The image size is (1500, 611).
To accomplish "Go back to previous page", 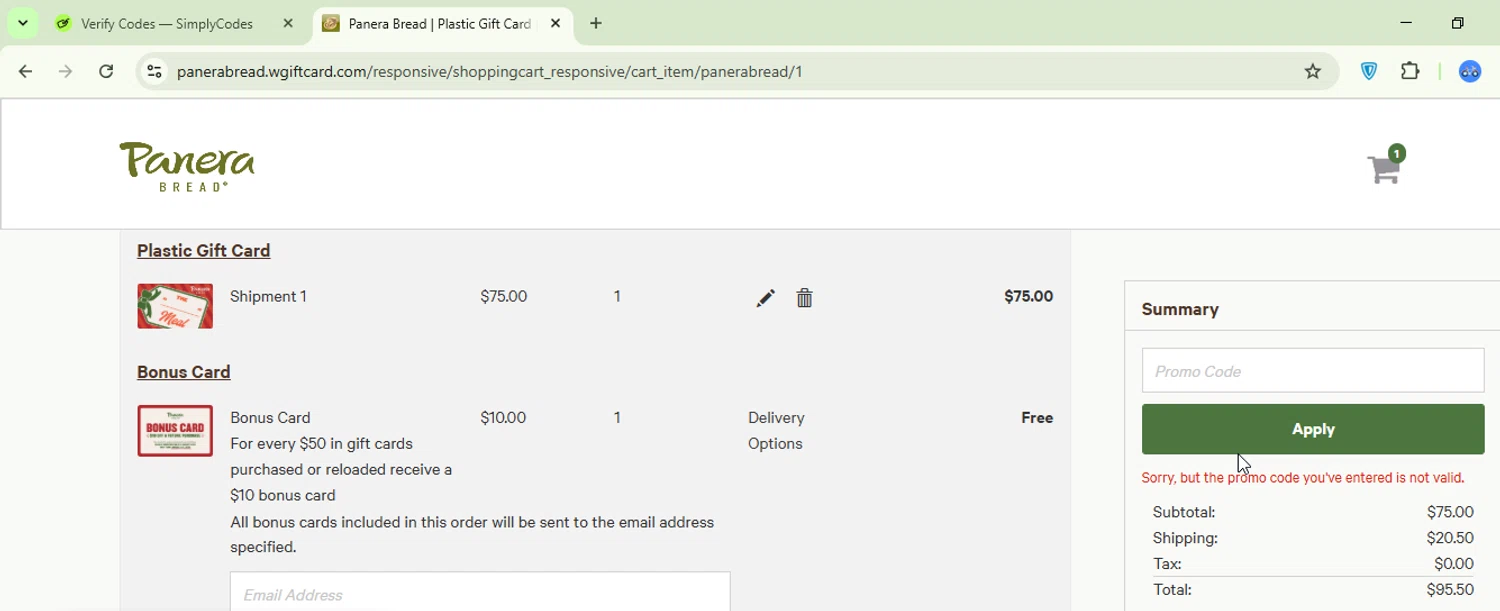I will (26, 71).
